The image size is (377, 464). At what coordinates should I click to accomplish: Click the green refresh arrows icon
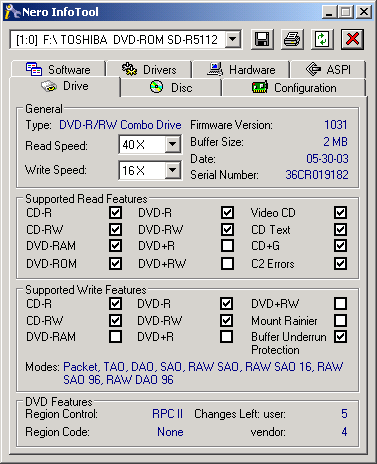click(322, 39)
